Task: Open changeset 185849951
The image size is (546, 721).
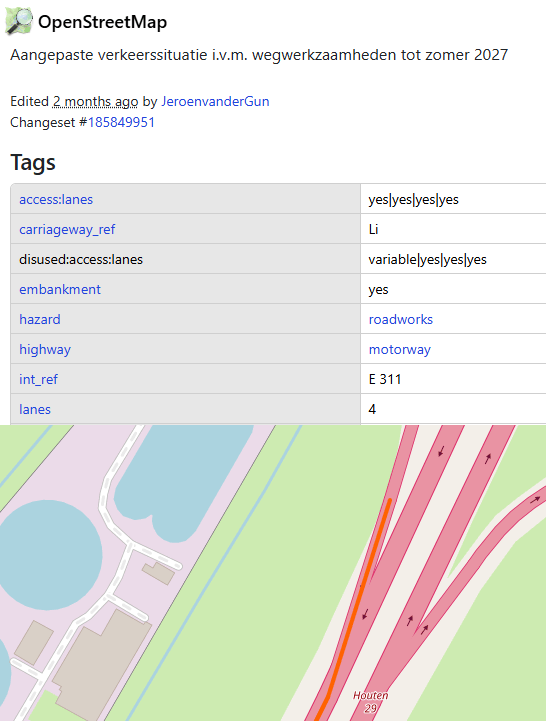Action: tap(121, 122)
